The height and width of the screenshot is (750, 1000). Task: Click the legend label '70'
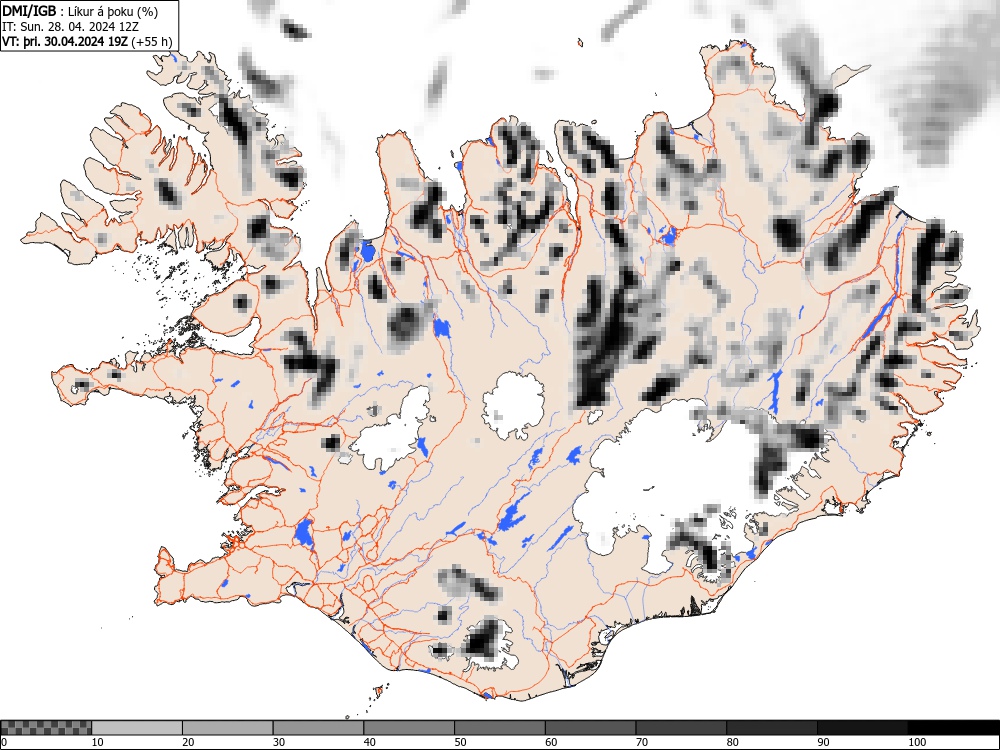click(642, 742)
